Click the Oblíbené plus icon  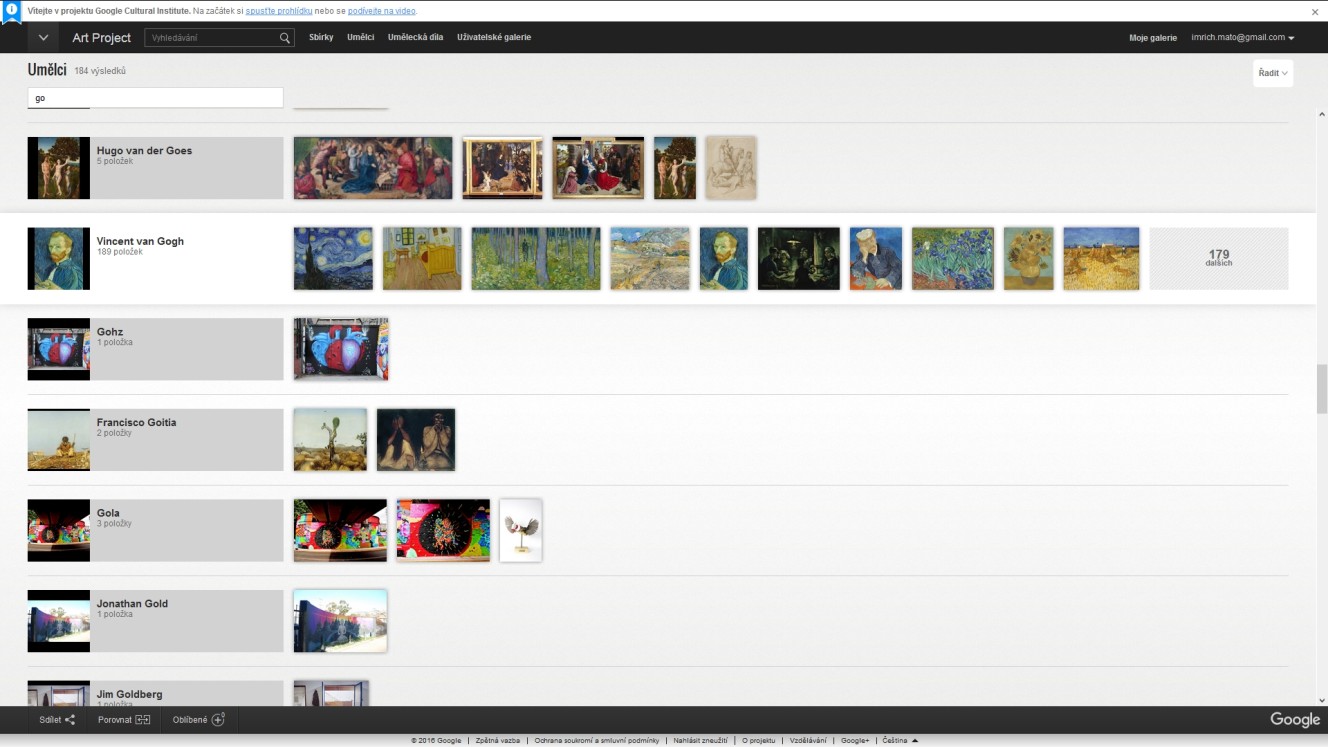218,720
